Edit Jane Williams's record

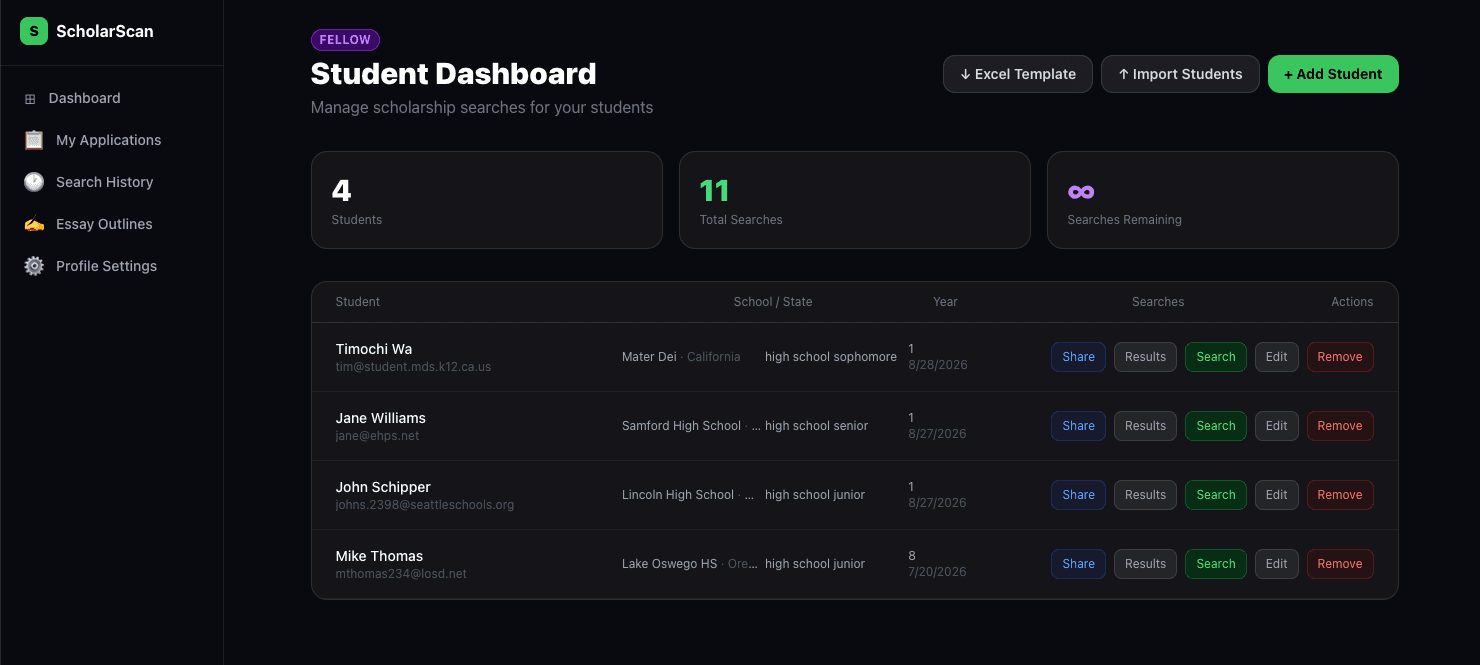[1277, 426]
